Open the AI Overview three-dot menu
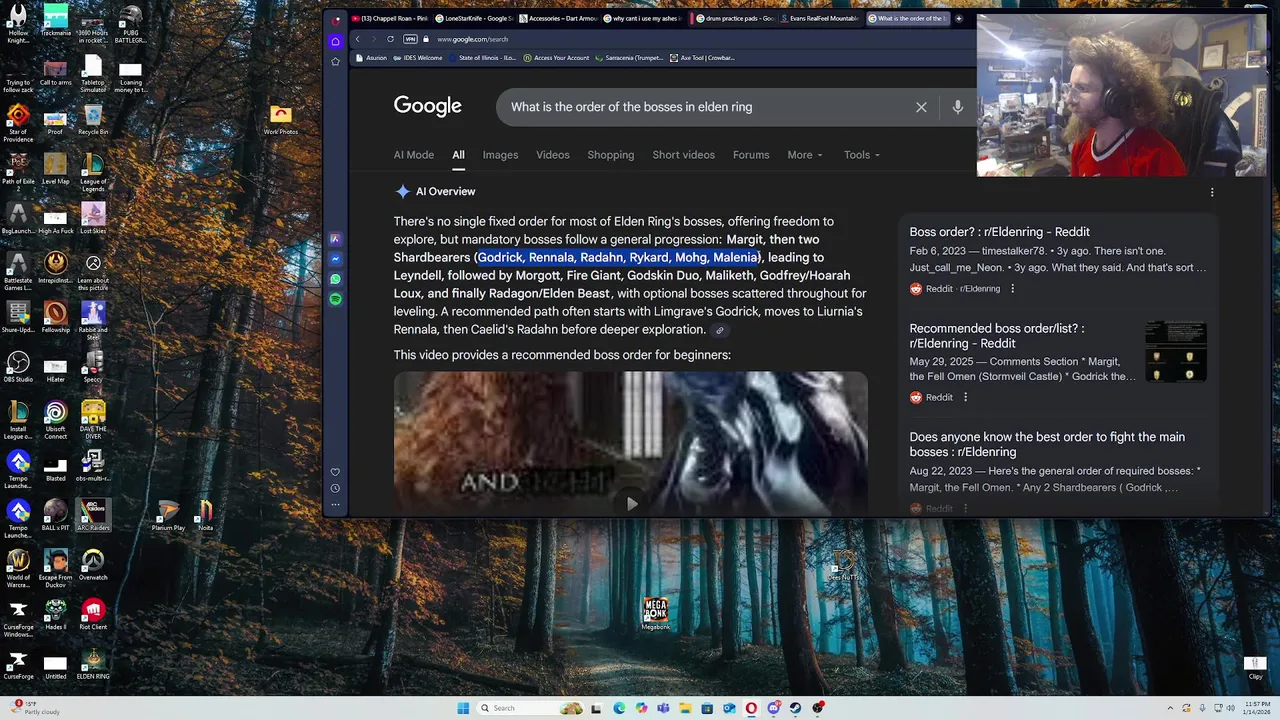1280x720 pixels. pos(1212,192)
